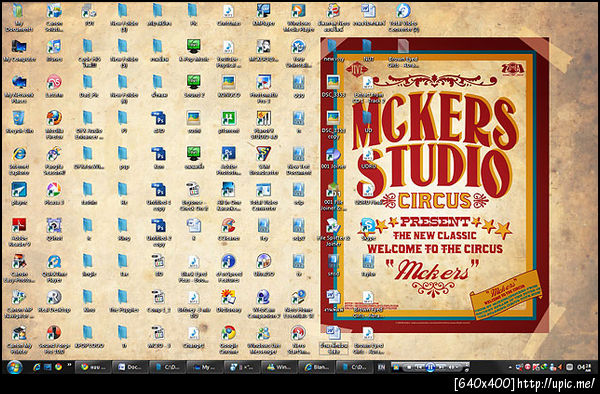Launch the Adobe Reader 9 shortcut
This screenshot has width=600, height=394.
point(19,231)
